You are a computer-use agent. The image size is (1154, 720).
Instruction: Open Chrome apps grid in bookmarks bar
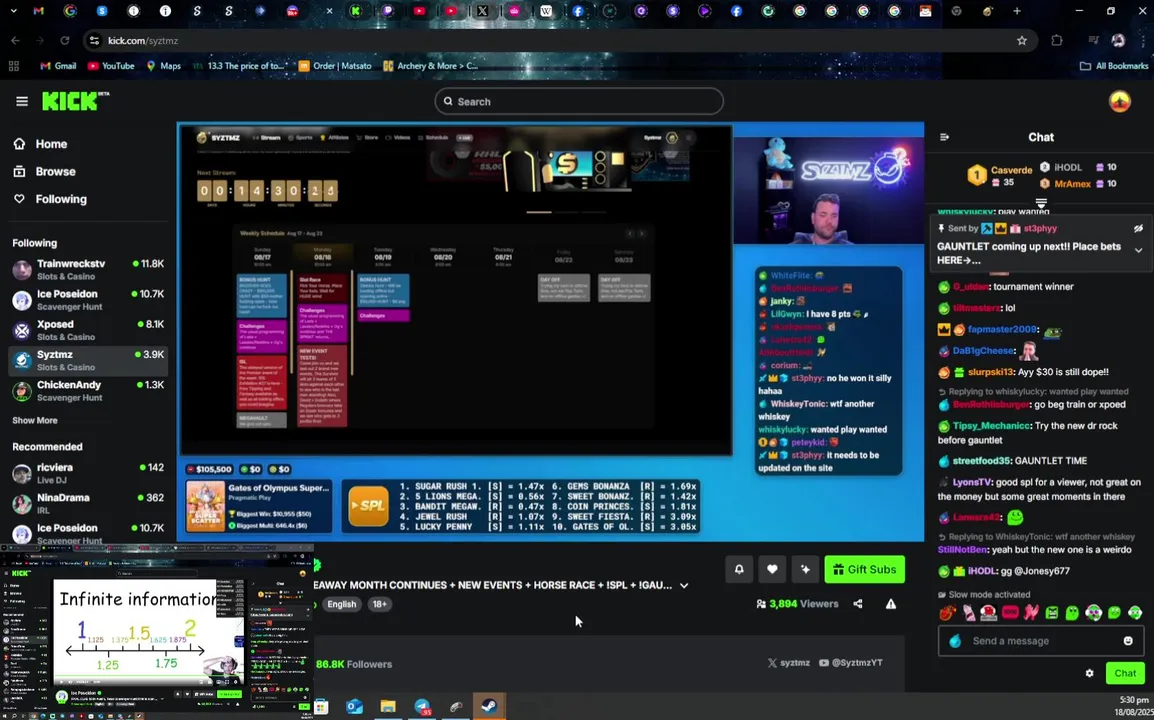click(13, 66)
